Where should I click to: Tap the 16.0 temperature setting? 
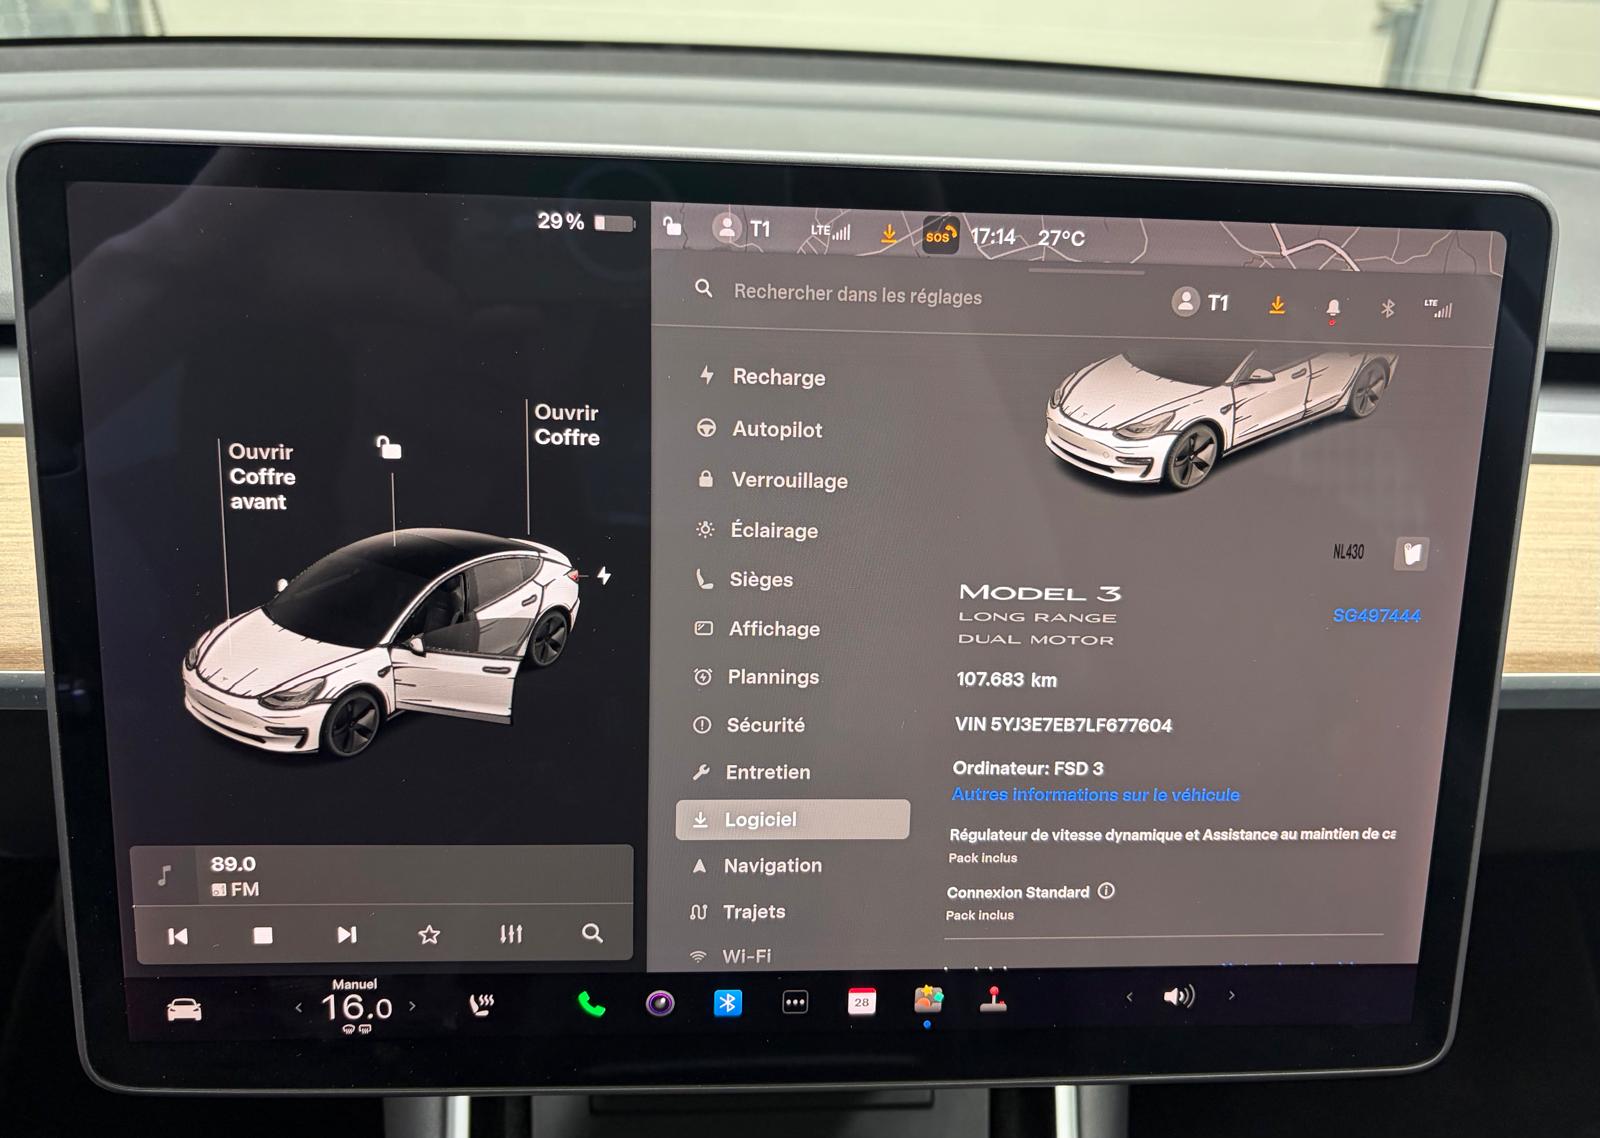pos(356,1007)
